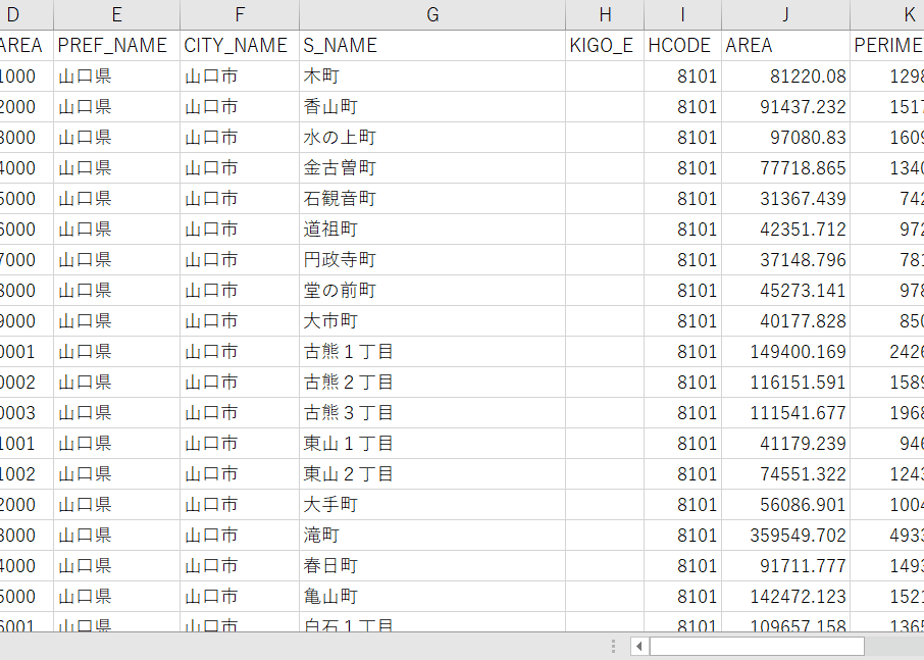The height and width of the screenshot is (660, 924).
Task: Click the area value 359549.702
Action: coord(786,536)
